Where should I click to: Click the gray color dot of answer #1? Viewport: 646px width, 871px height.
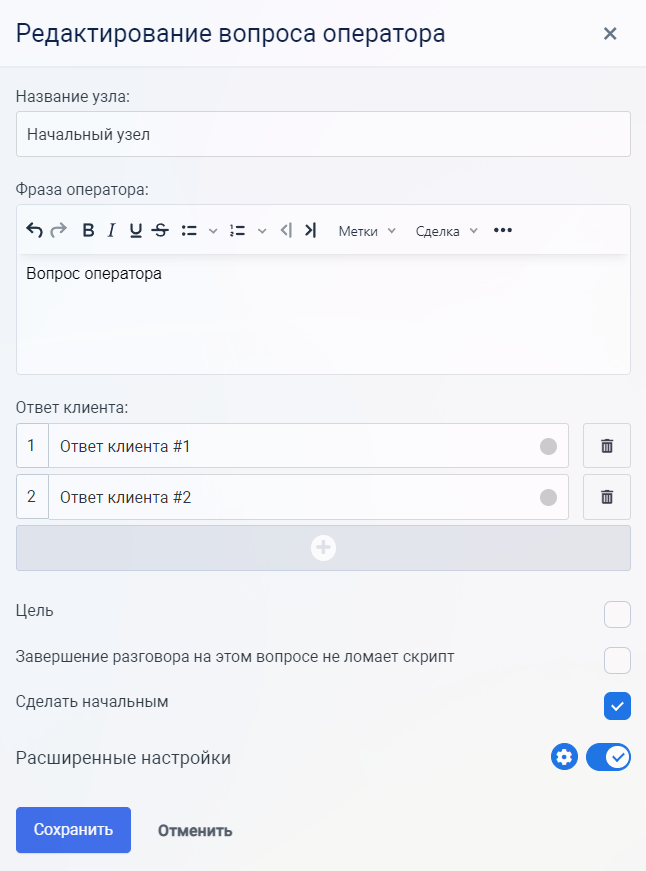coord(548,447)
